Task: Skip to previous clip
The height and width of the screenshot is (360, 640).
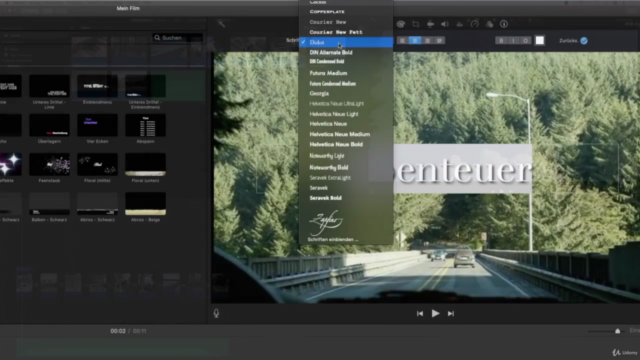Action: pyautogui.click(x=420, y=313)
